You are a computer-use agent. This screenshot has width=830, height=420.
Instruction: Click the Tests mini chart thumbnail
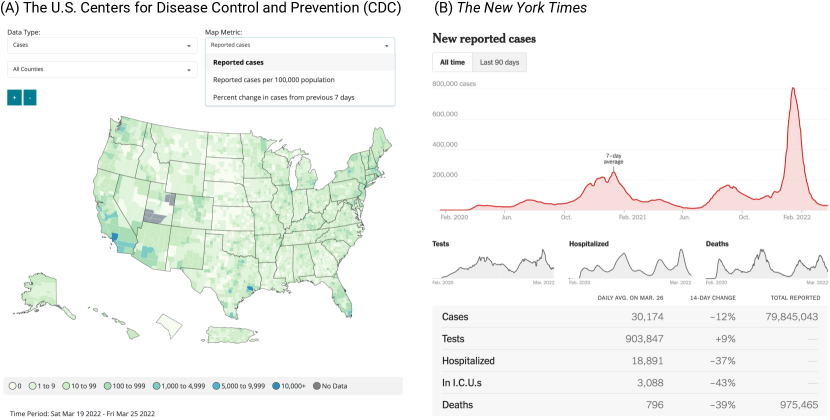click(494, 264)
